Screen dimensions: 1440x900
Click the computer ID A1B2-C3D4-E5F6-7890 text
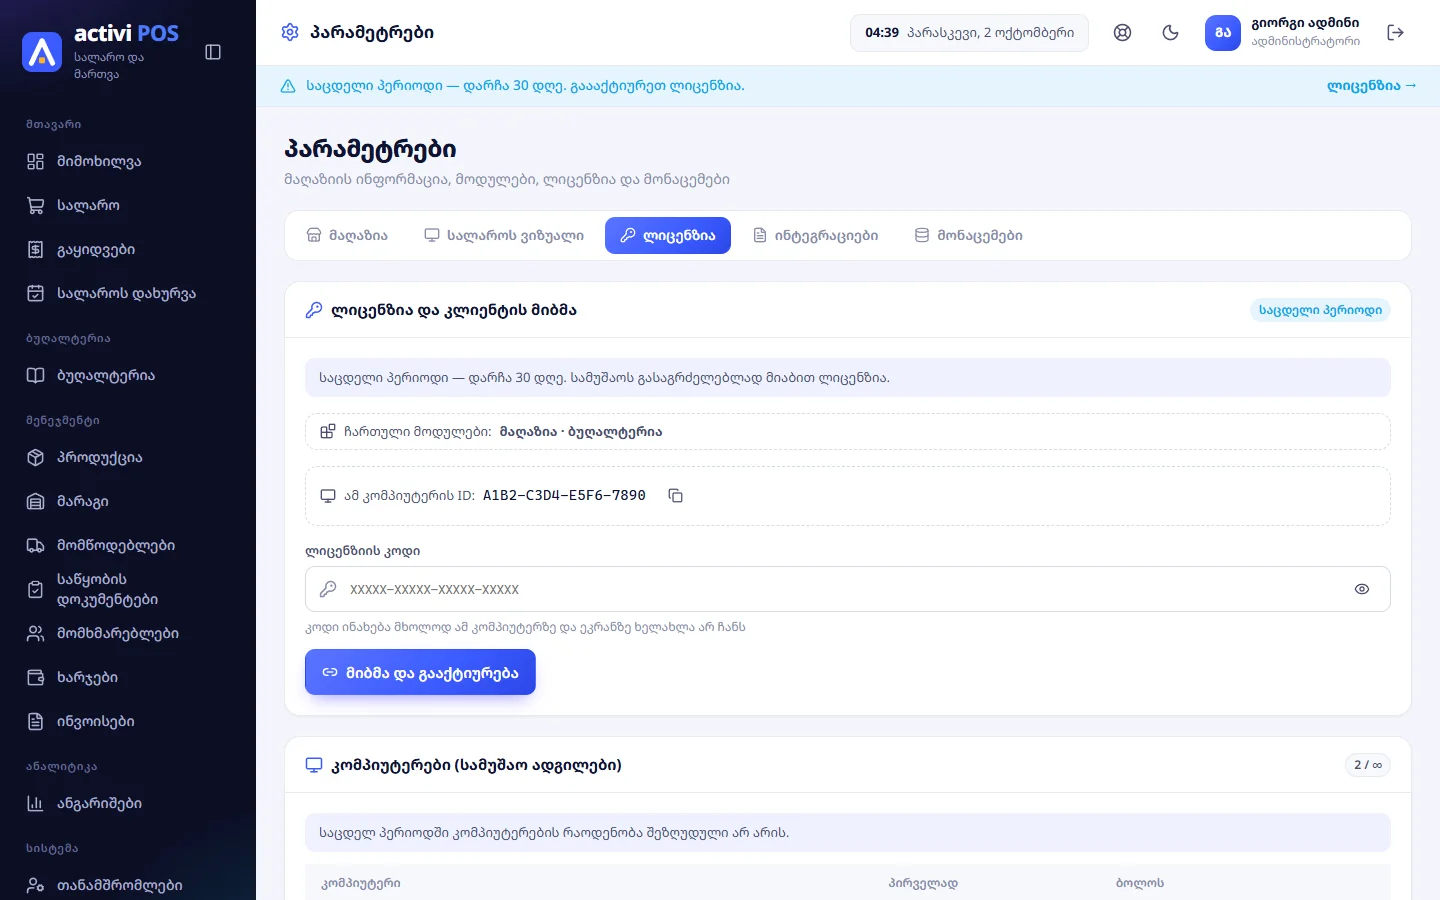tap(564, 495)
